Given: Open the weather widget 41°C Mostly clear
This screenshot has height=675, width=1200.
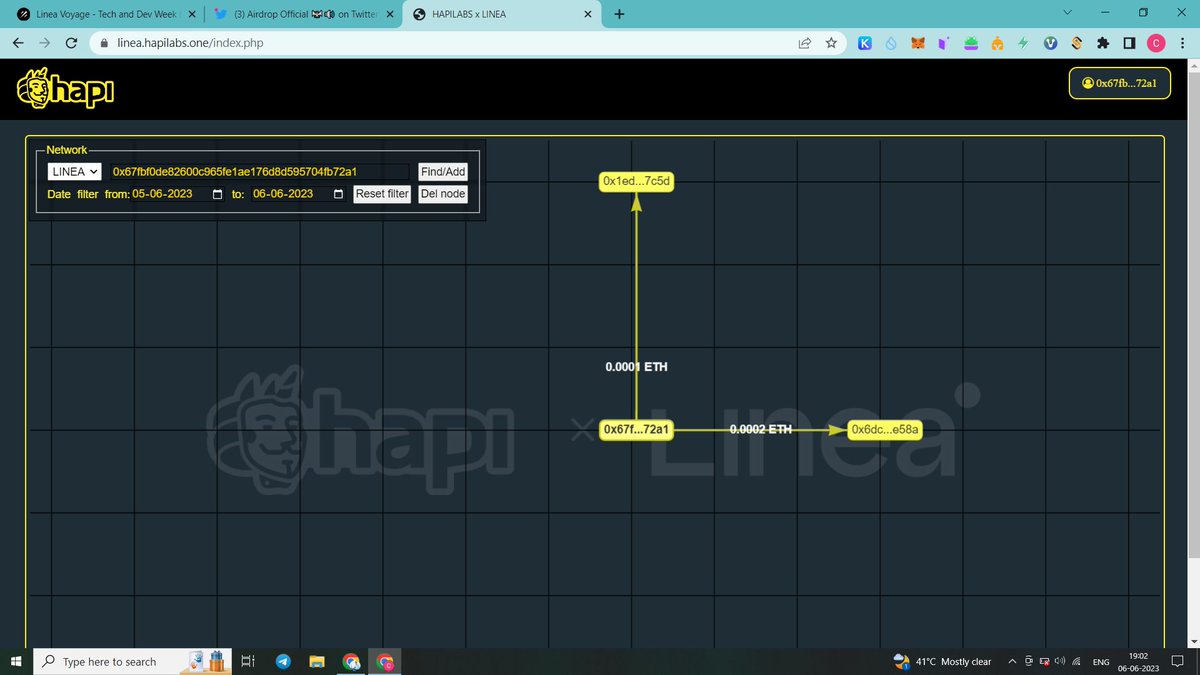Looking at the screenshot, I should 941,661.
